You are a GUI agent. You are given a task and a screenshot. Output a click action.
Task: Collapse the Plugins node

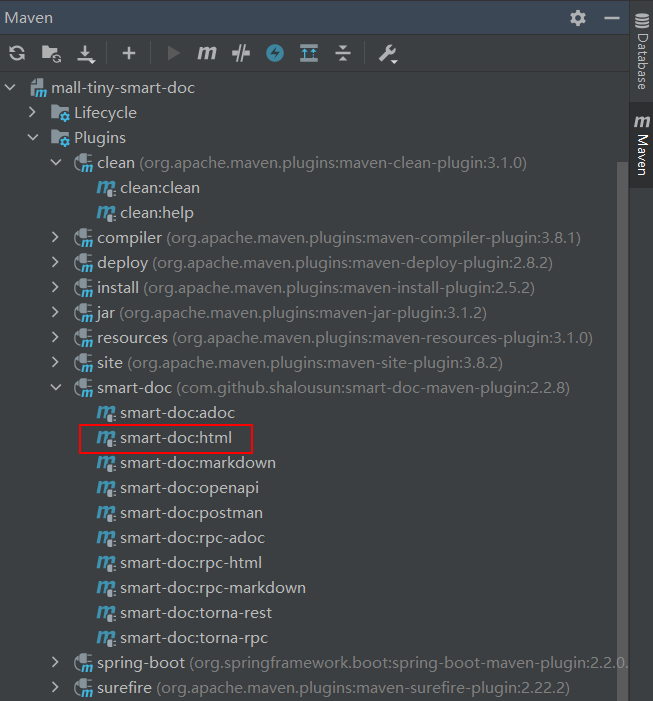33,137
